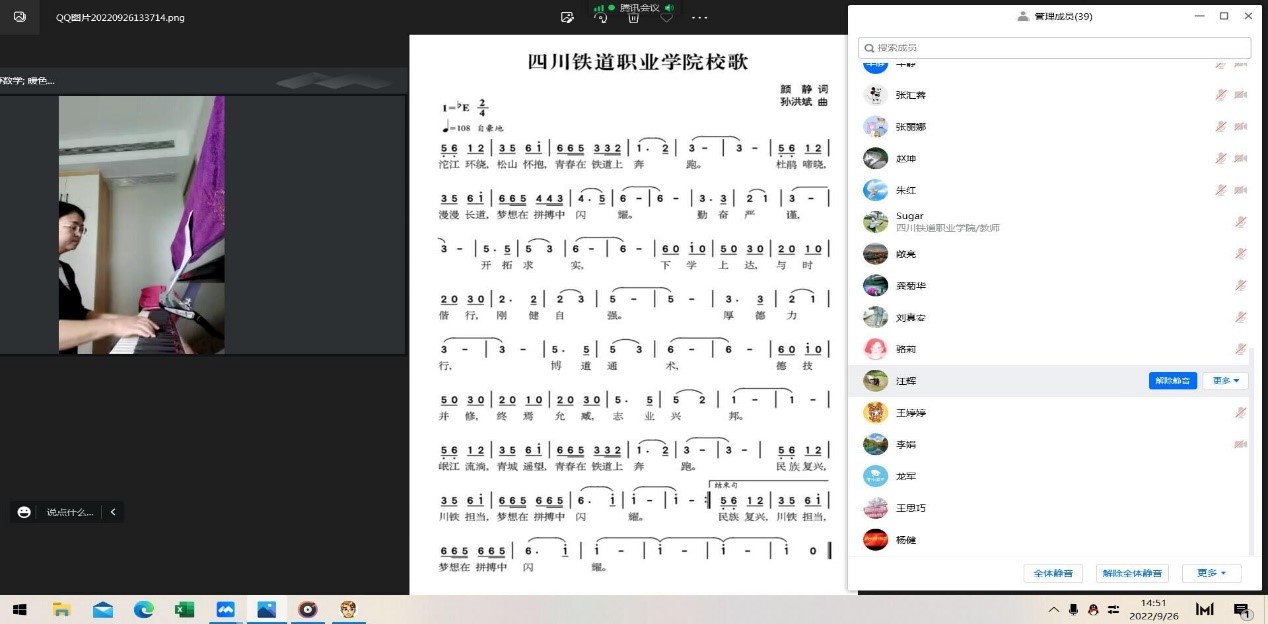Select the QQ图片20220926133714.png title tab
The width and height of the screenshot is (1268, 624).
pyautogui.click(x=120, y=18)
